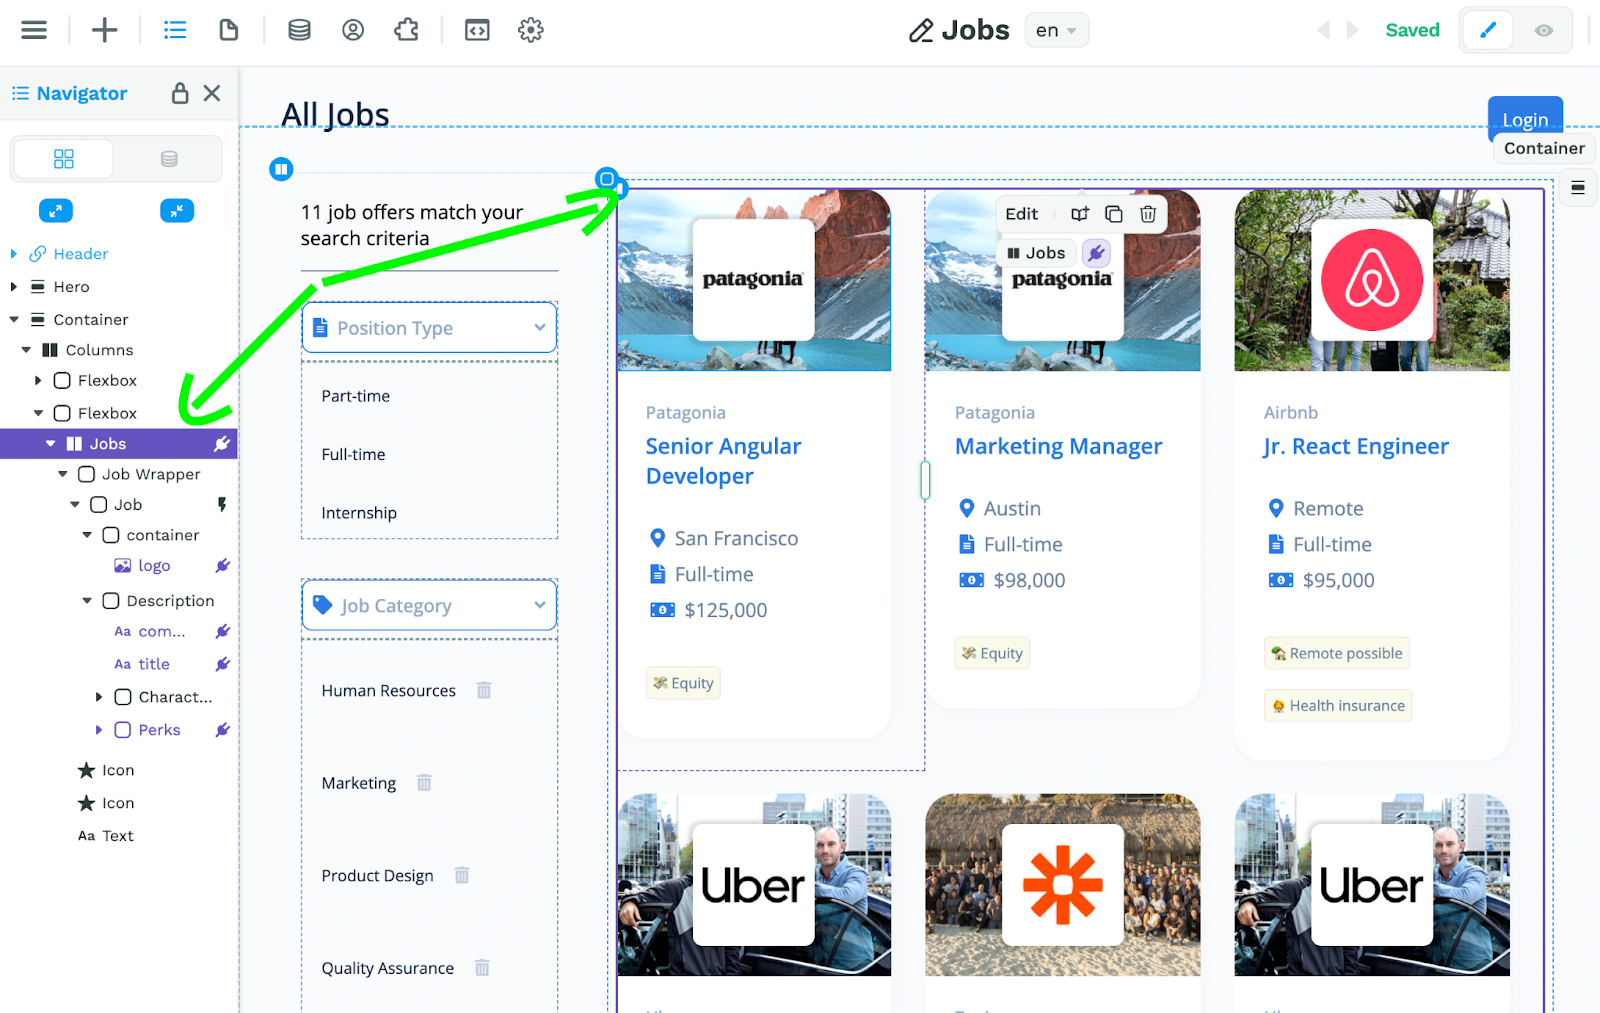Collapse the Container tree item
1600x1013 pixels.
(x=14, y=320)
